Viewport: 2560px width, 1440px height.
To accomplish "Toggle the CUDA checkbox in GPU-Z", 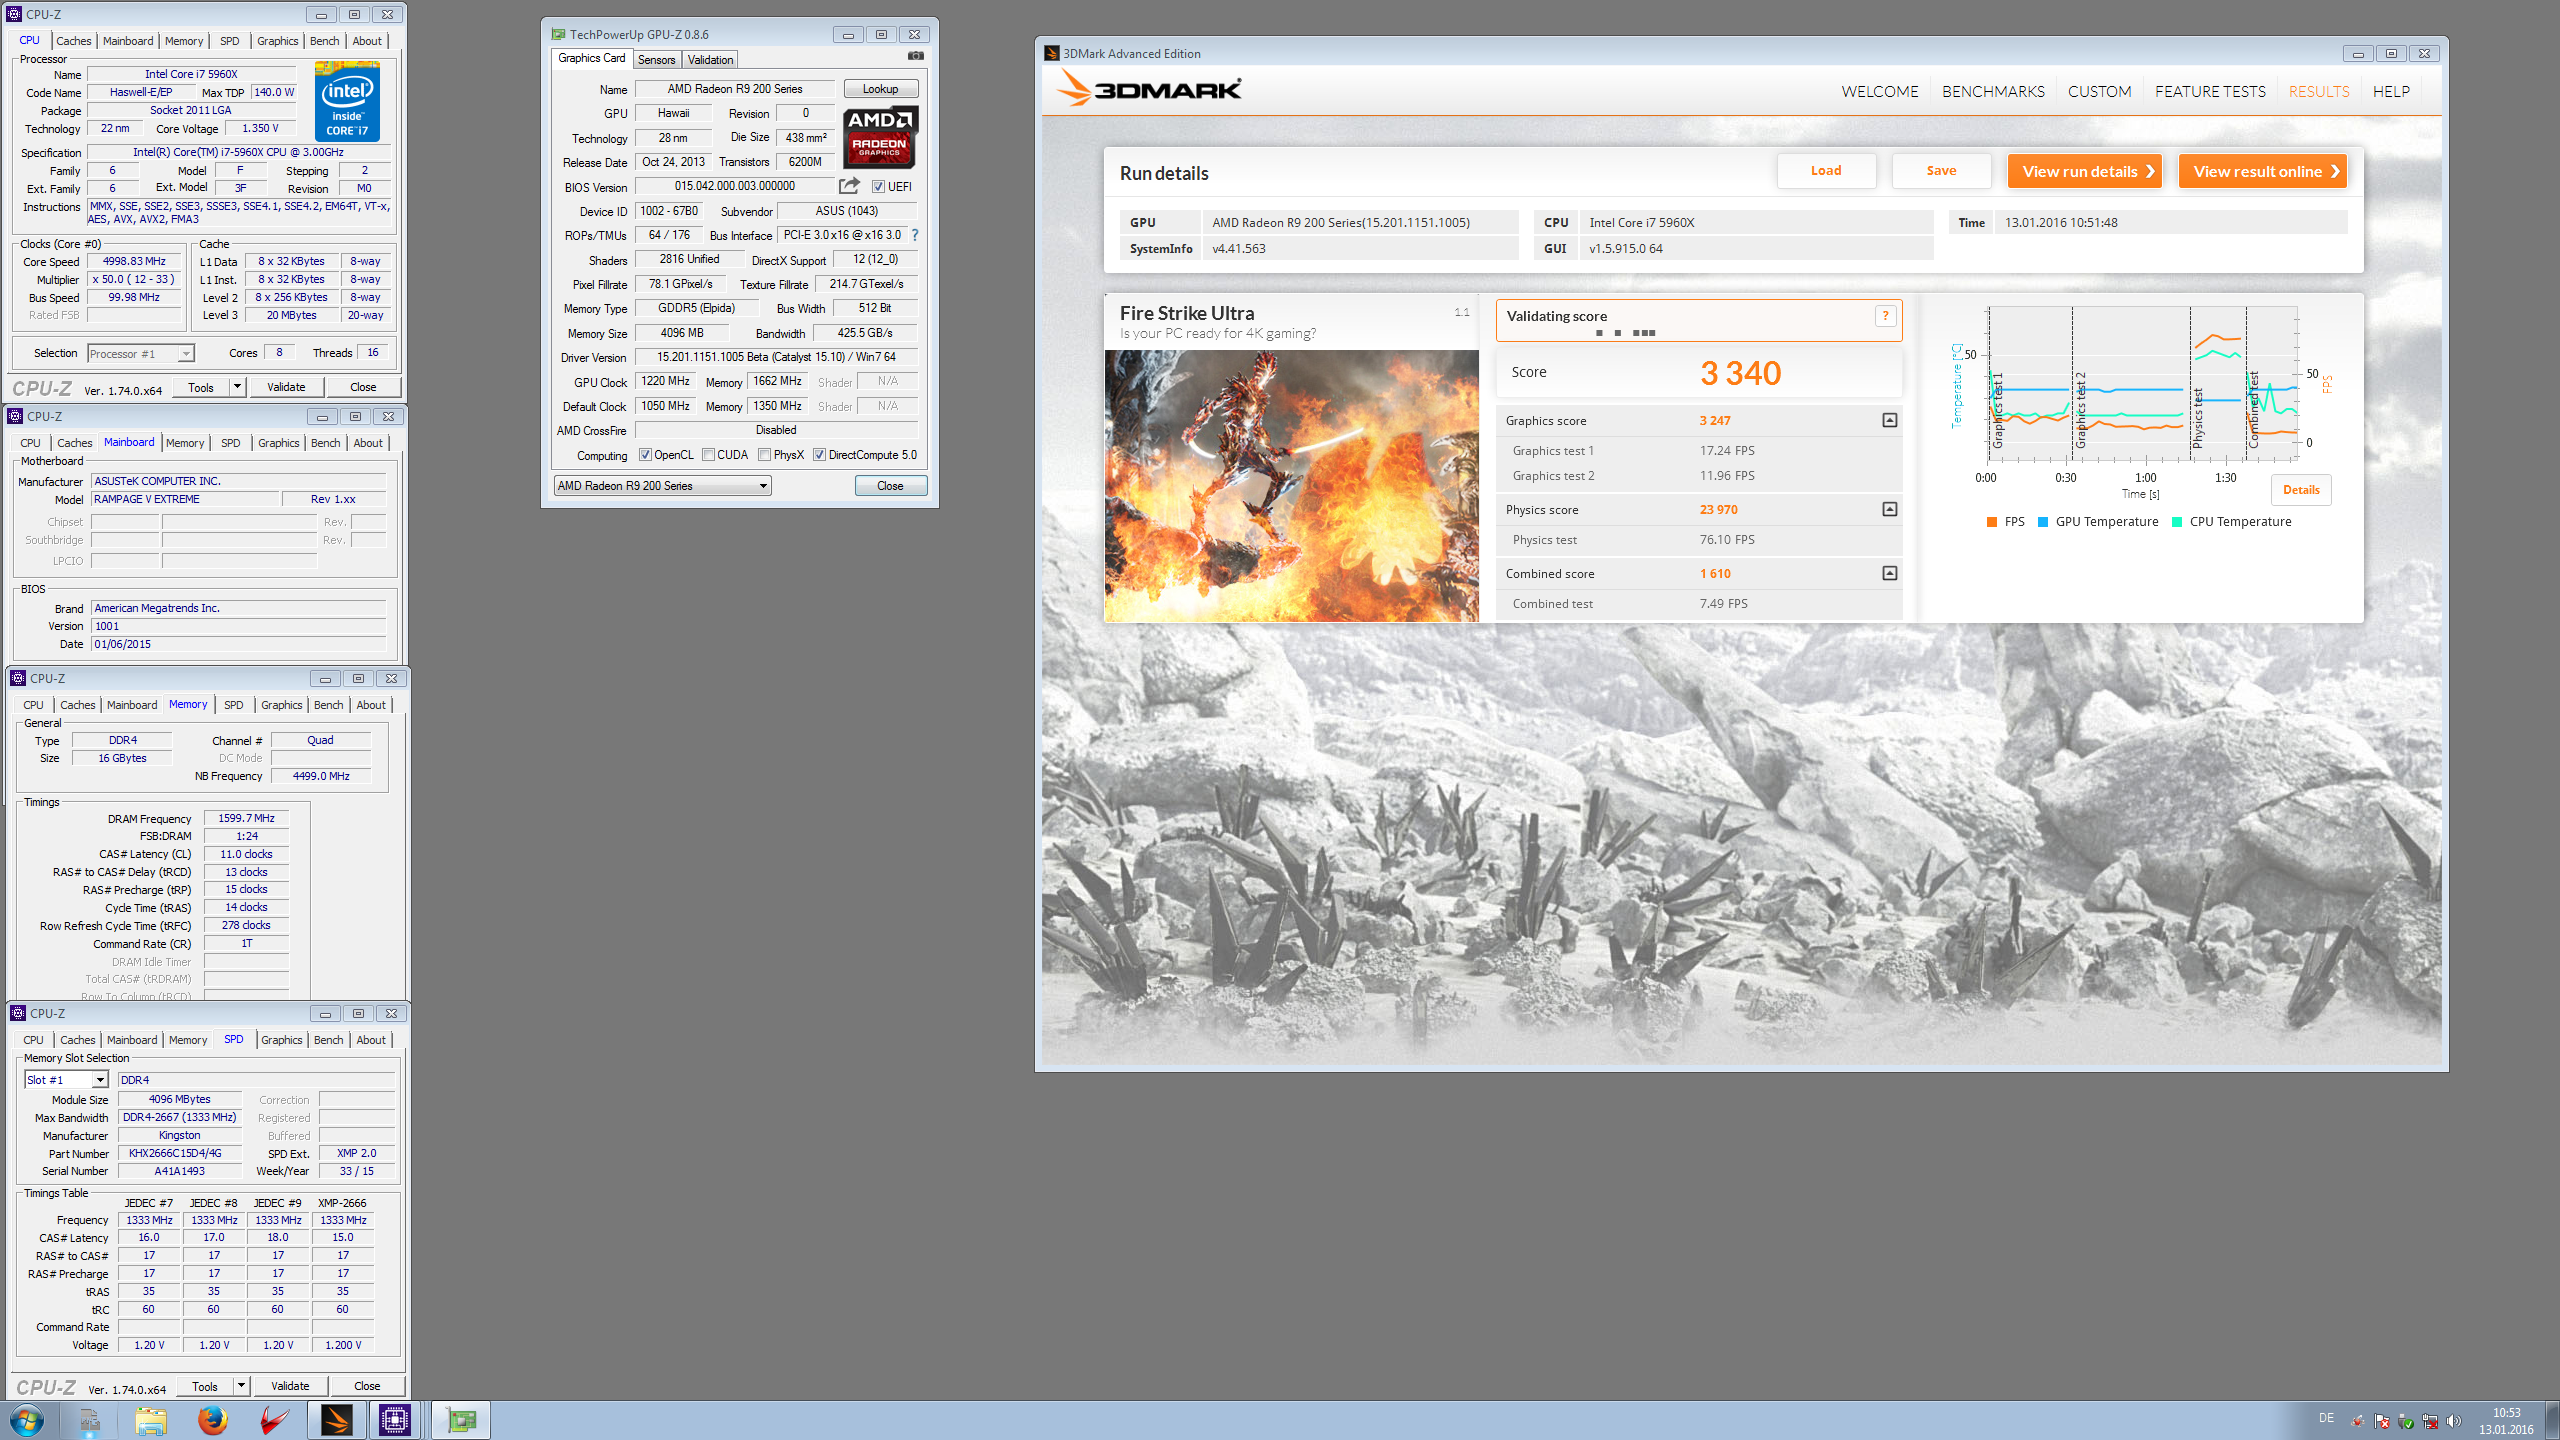I will click(708, 455).
